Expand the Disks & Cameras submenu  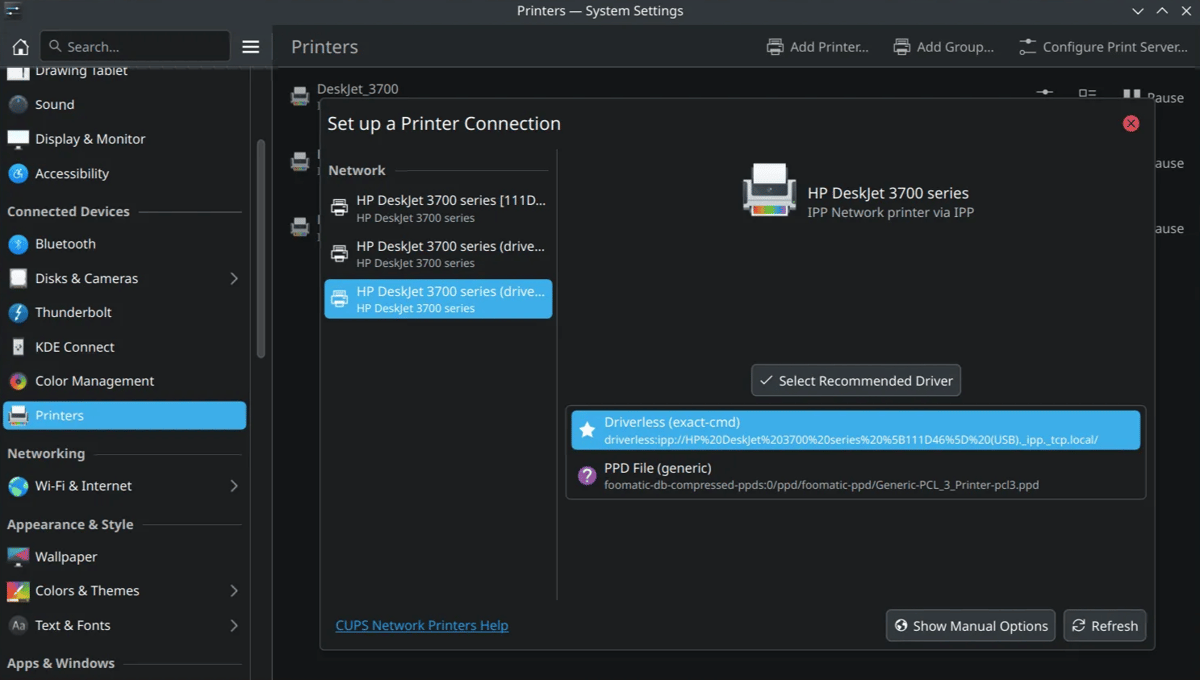click(x=234, y=279)
